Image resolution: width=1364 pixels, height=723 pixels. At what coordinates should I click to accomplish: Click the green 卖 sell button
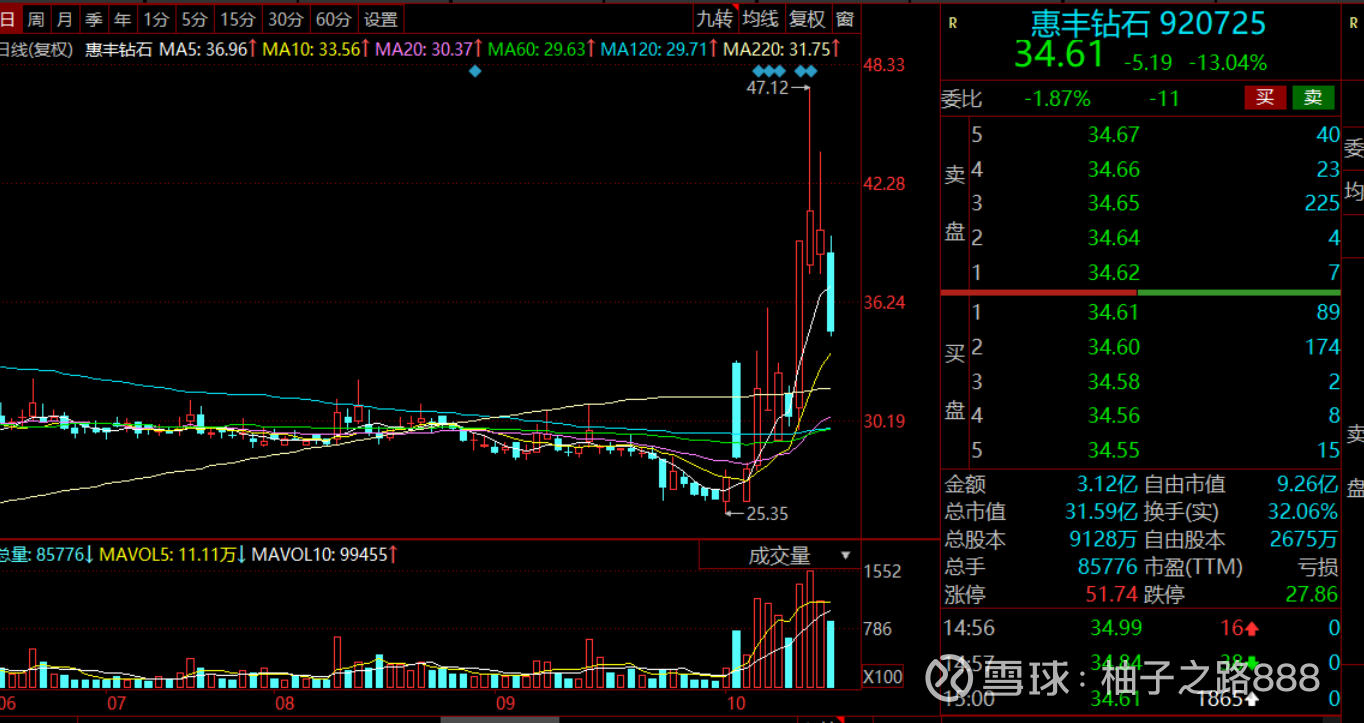coord(1313,97)
